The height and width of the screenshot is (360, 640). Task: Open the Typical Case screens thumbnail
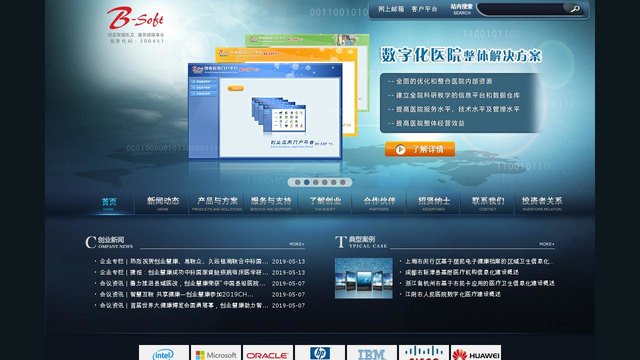click(364, 278)
